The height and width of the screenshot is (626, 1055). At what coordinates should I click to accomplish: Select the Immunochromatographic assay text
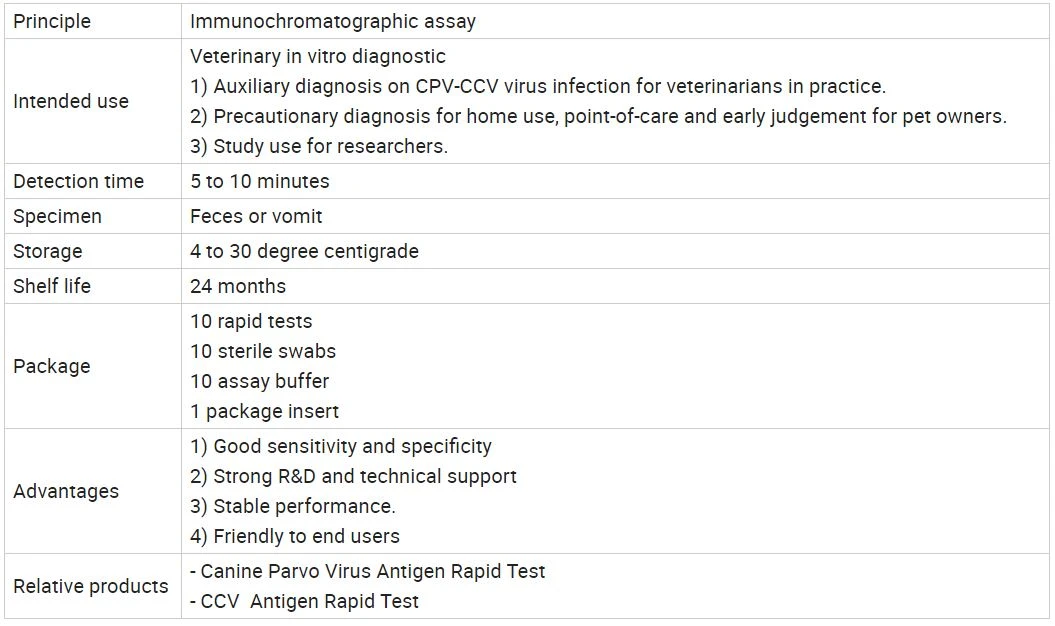click(332, 22)
